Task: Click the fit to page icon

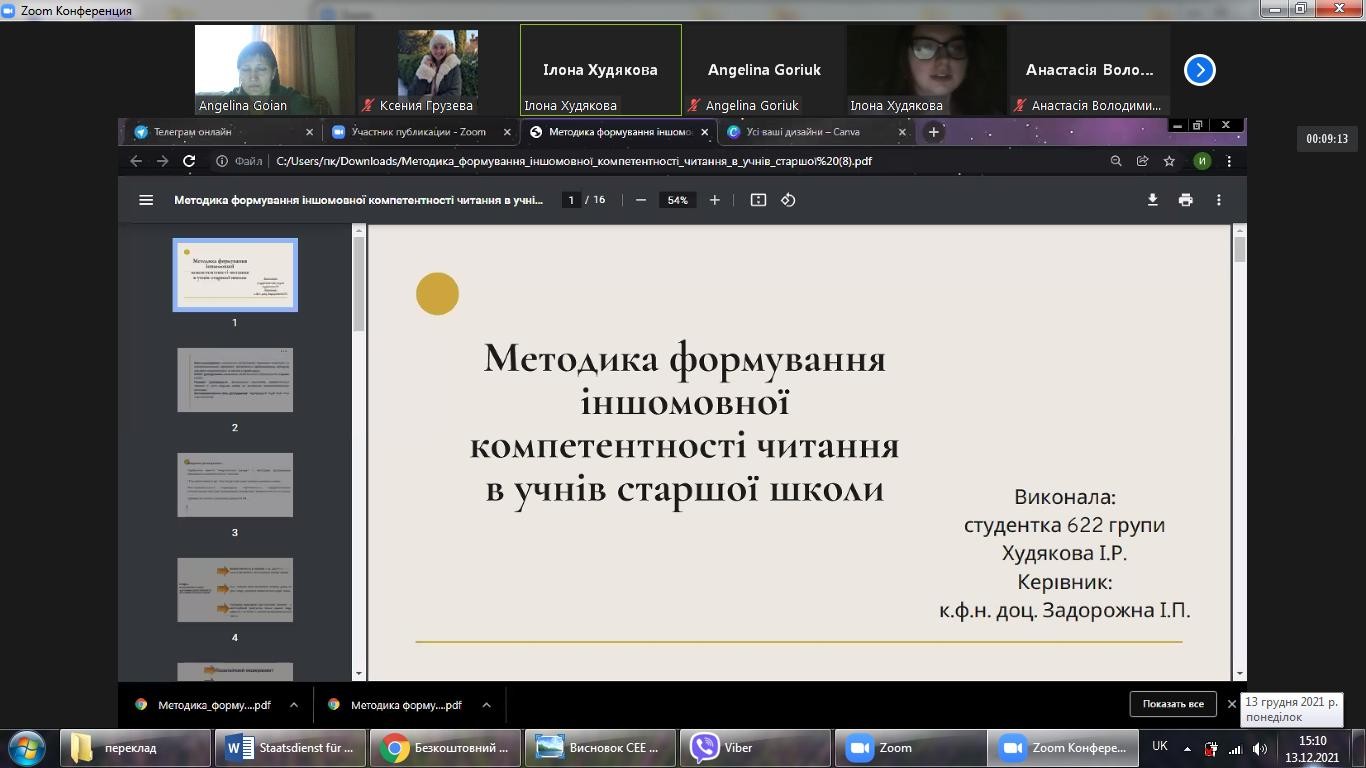Action: 758,200
